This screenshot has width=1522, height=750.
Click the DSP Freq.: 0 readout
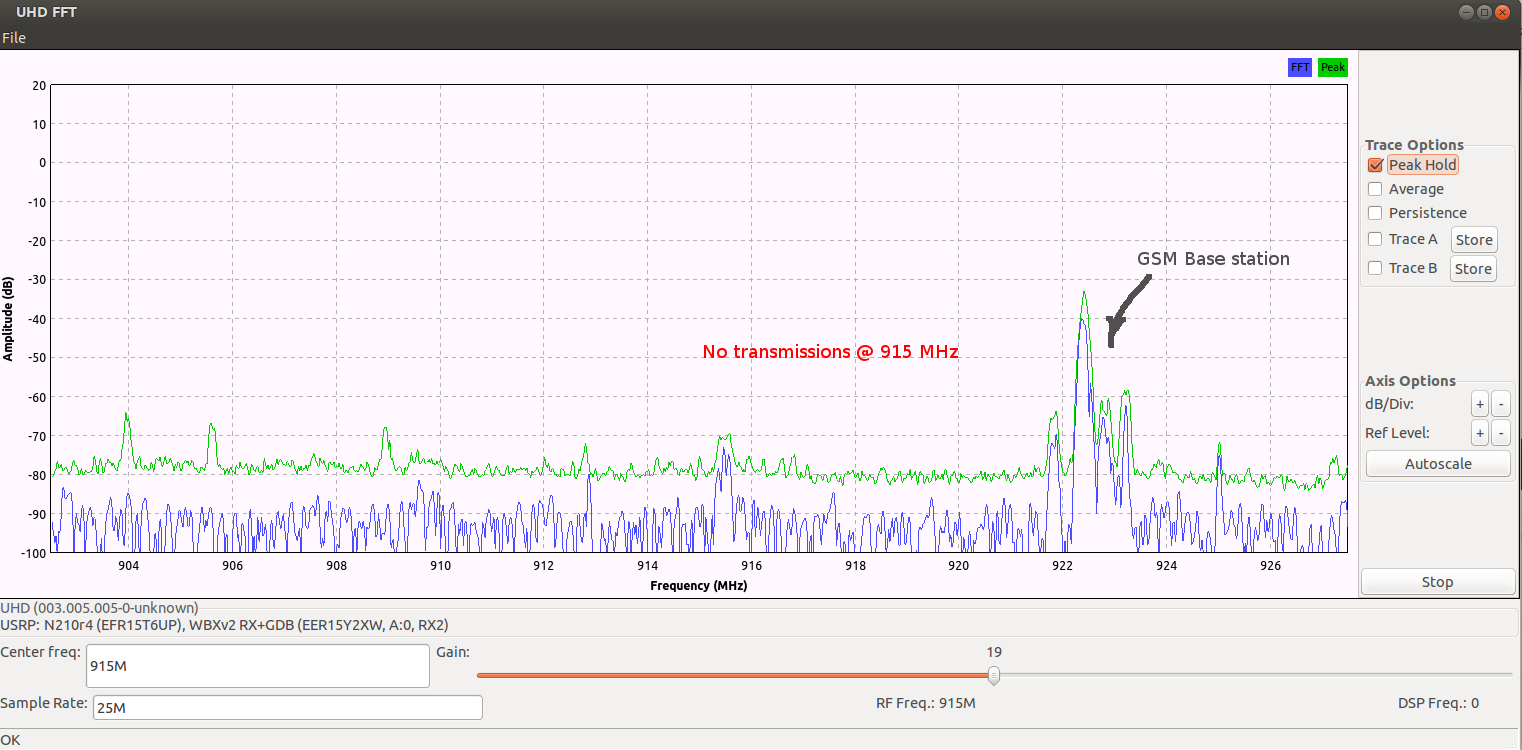pyautogui.click(x=1438, y=703)
